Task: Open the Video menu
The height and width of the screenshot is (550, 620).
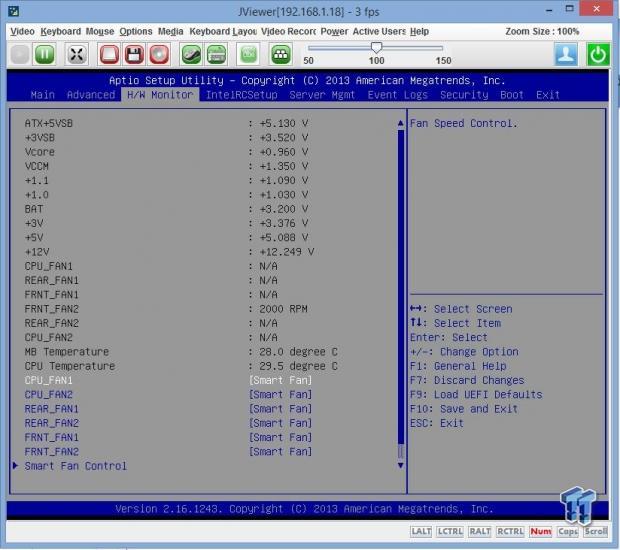Action: click(x=23, y=31)
